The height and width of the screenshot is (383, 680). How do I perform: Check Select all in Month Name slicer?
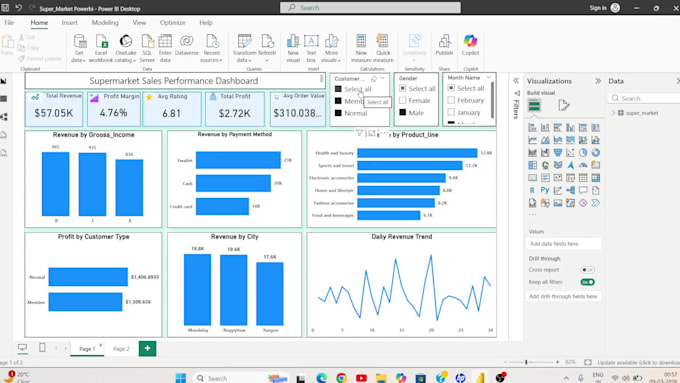451,88
